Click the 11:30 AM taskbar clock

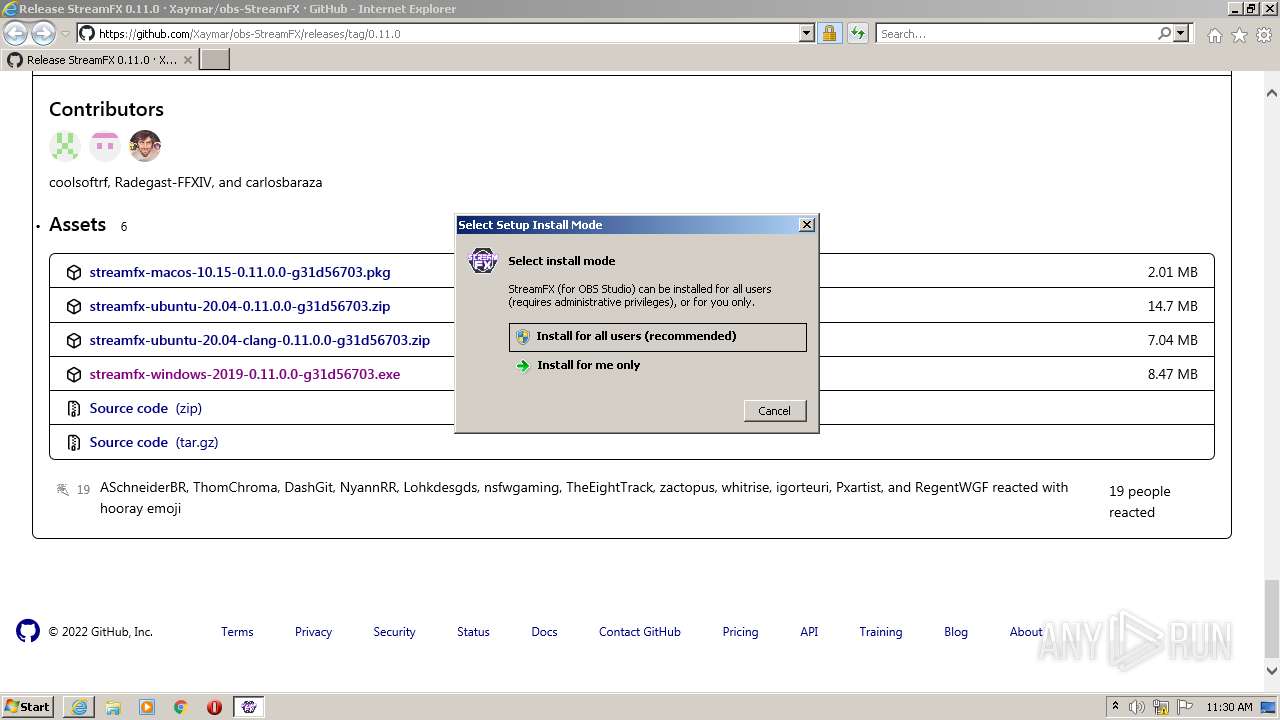[1229, 707]
